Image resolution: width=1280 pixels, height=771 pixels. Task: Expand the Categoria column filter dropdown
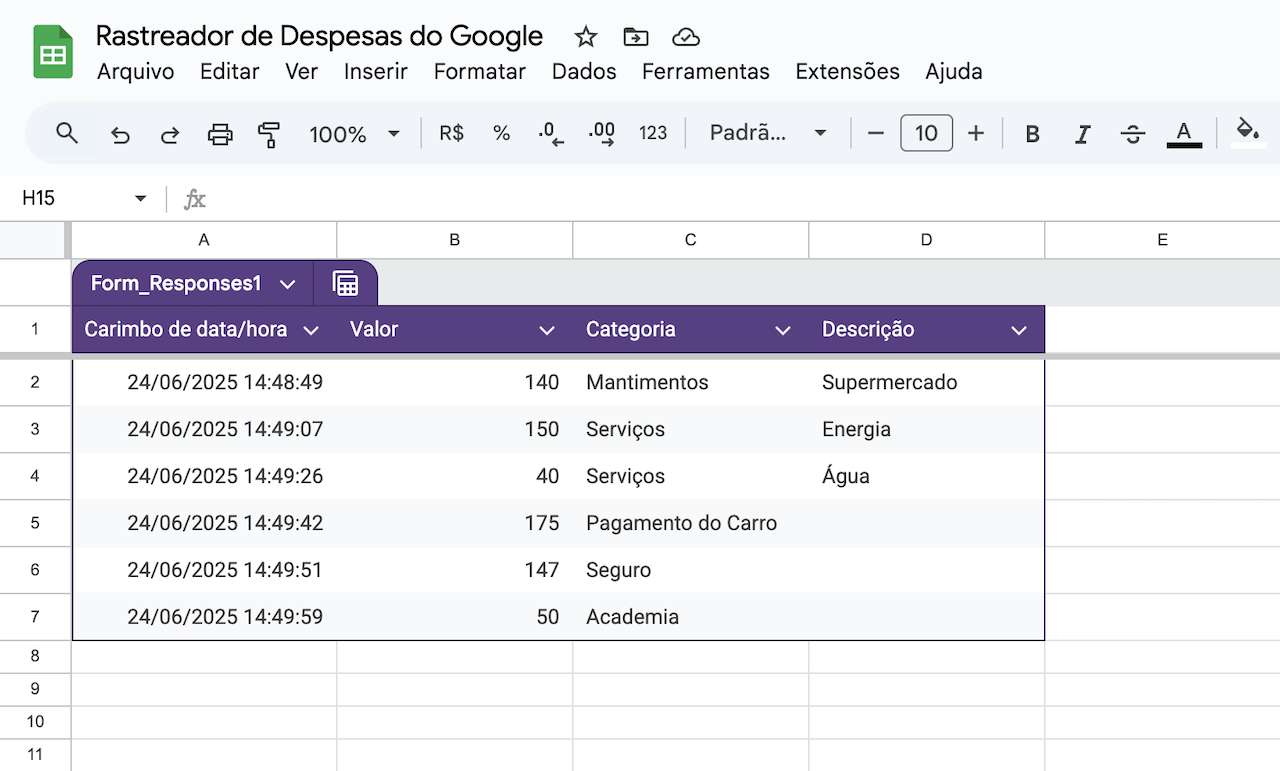783,330
